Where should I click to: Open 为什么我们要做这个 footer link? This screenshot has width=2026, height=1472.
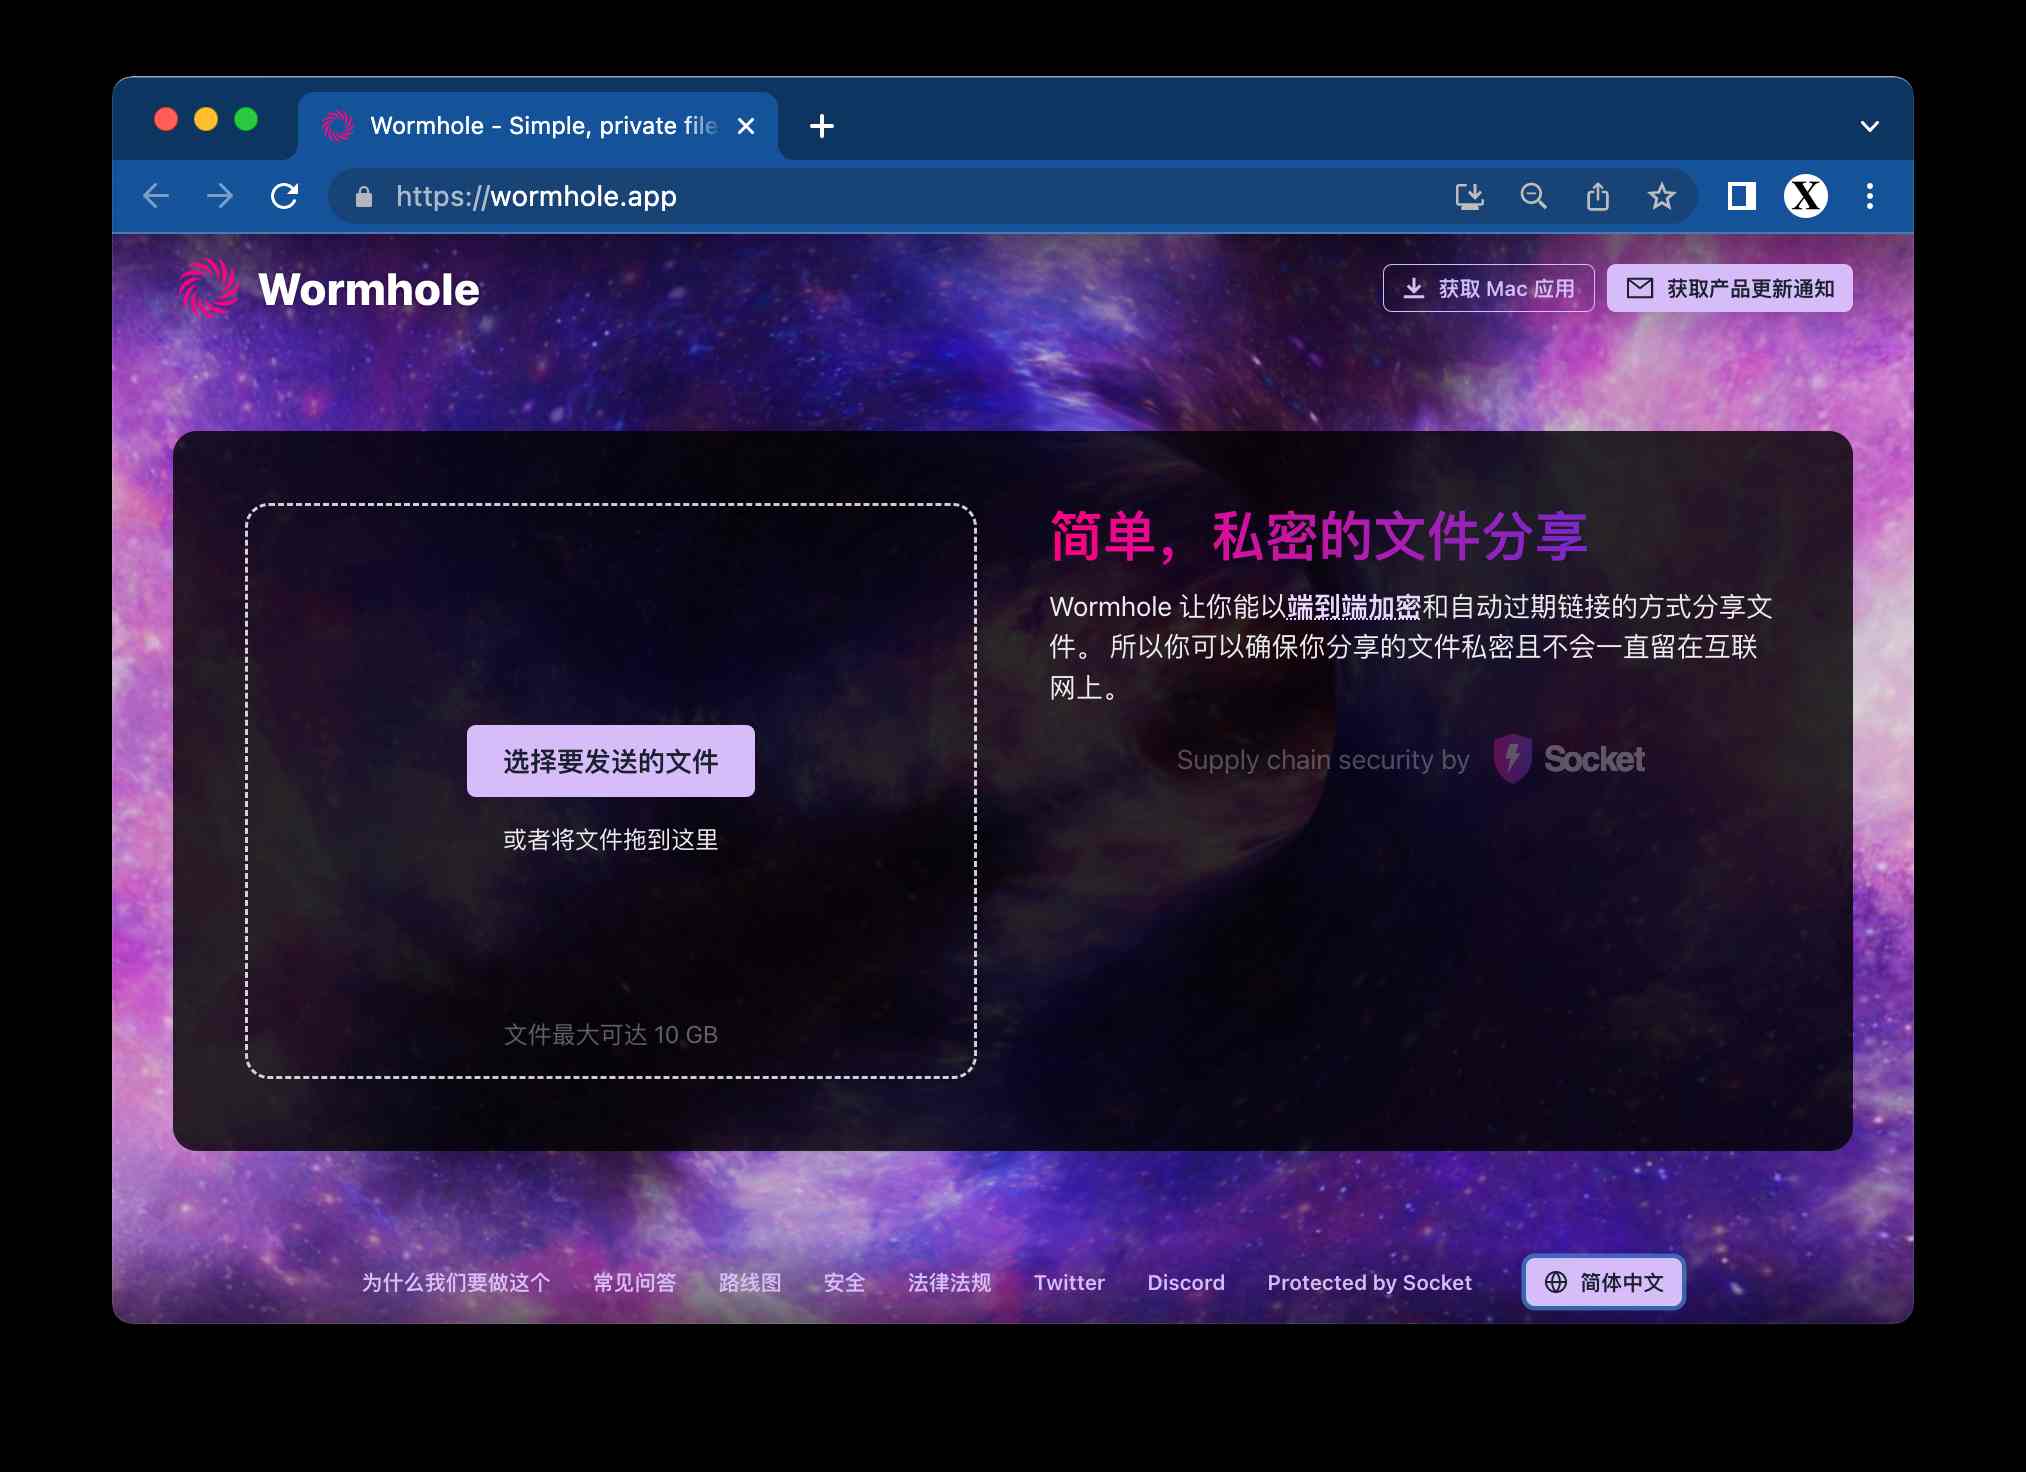(x=456, y=1282)
